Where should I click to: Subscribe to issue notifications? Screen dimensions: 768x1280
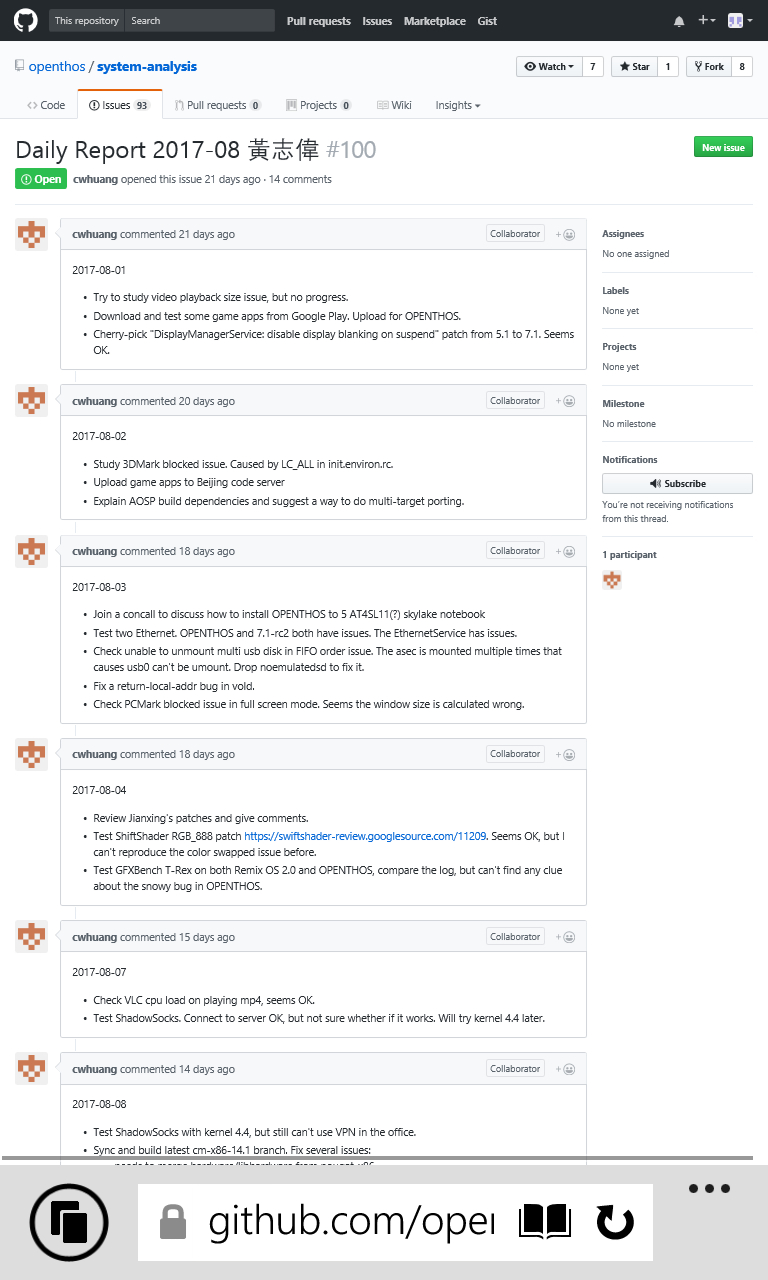coord(677,483)
